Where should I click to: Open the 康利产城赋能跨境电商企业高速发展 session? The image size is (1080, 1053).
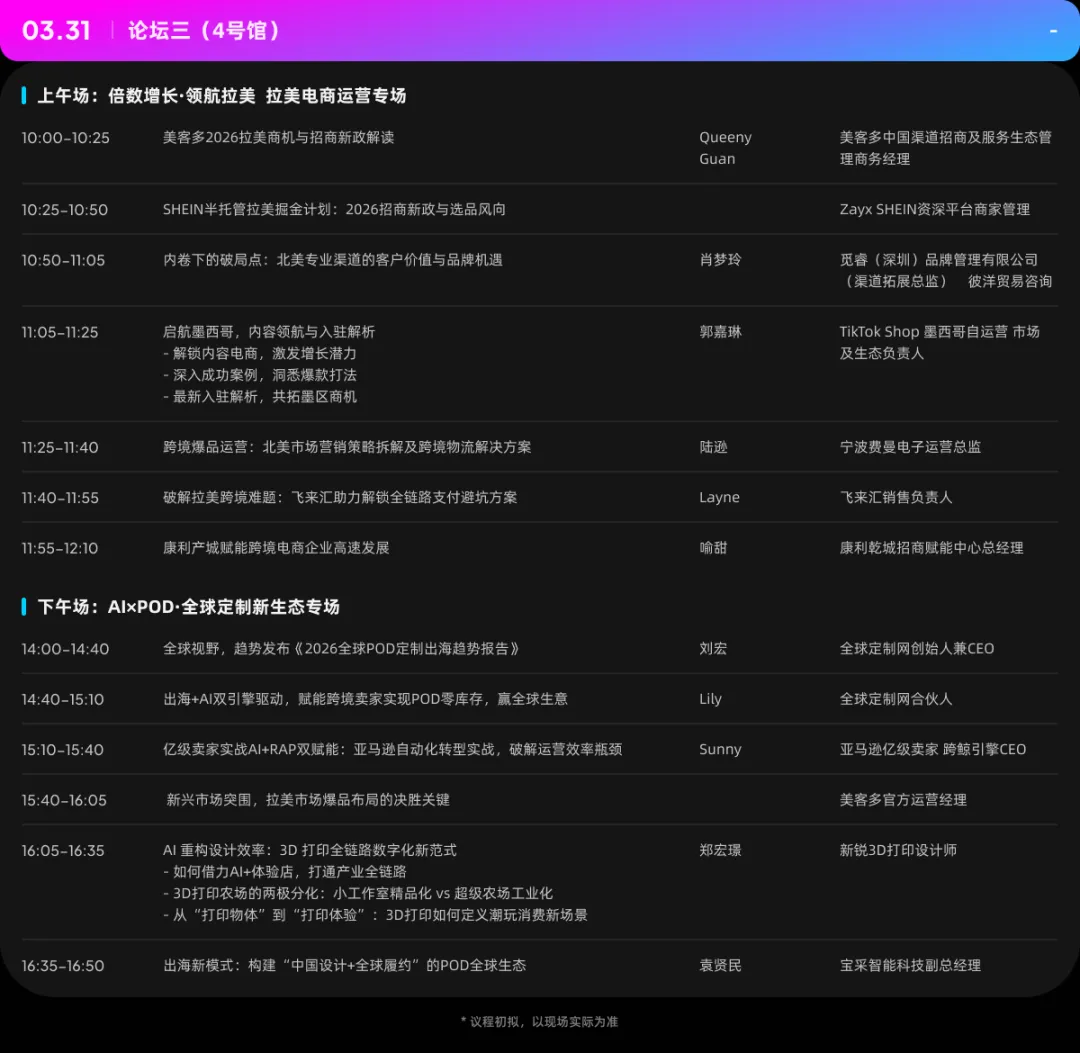coord(276,548)
